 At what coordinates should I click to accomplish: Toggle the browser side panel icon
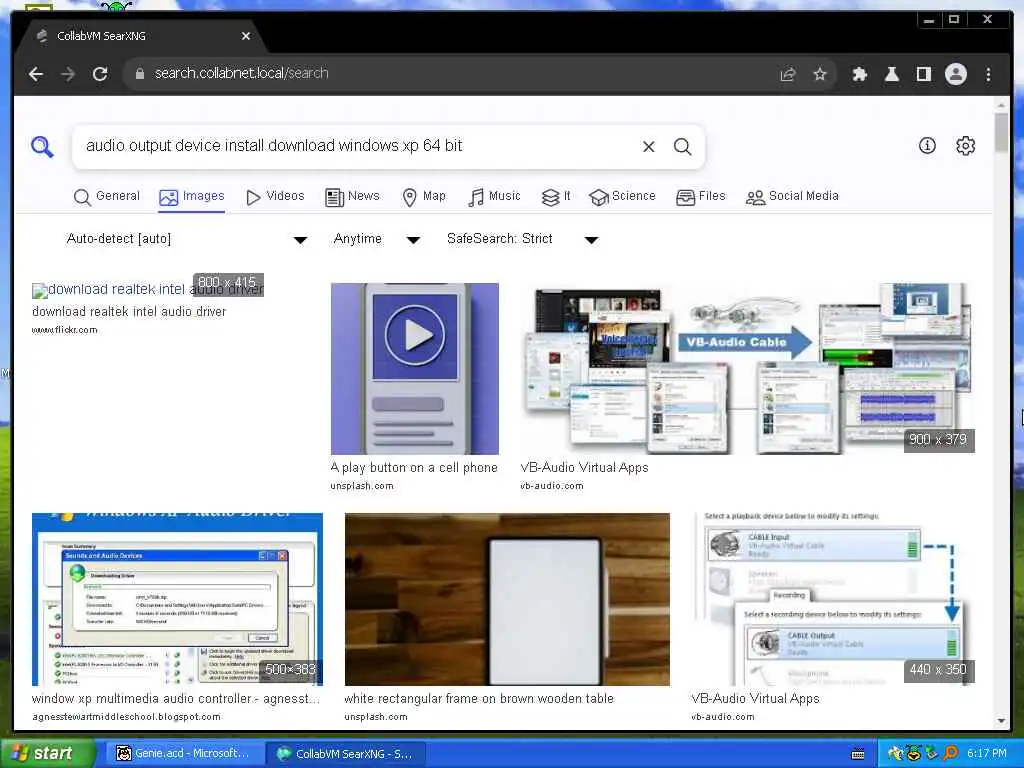coord(923,74)
